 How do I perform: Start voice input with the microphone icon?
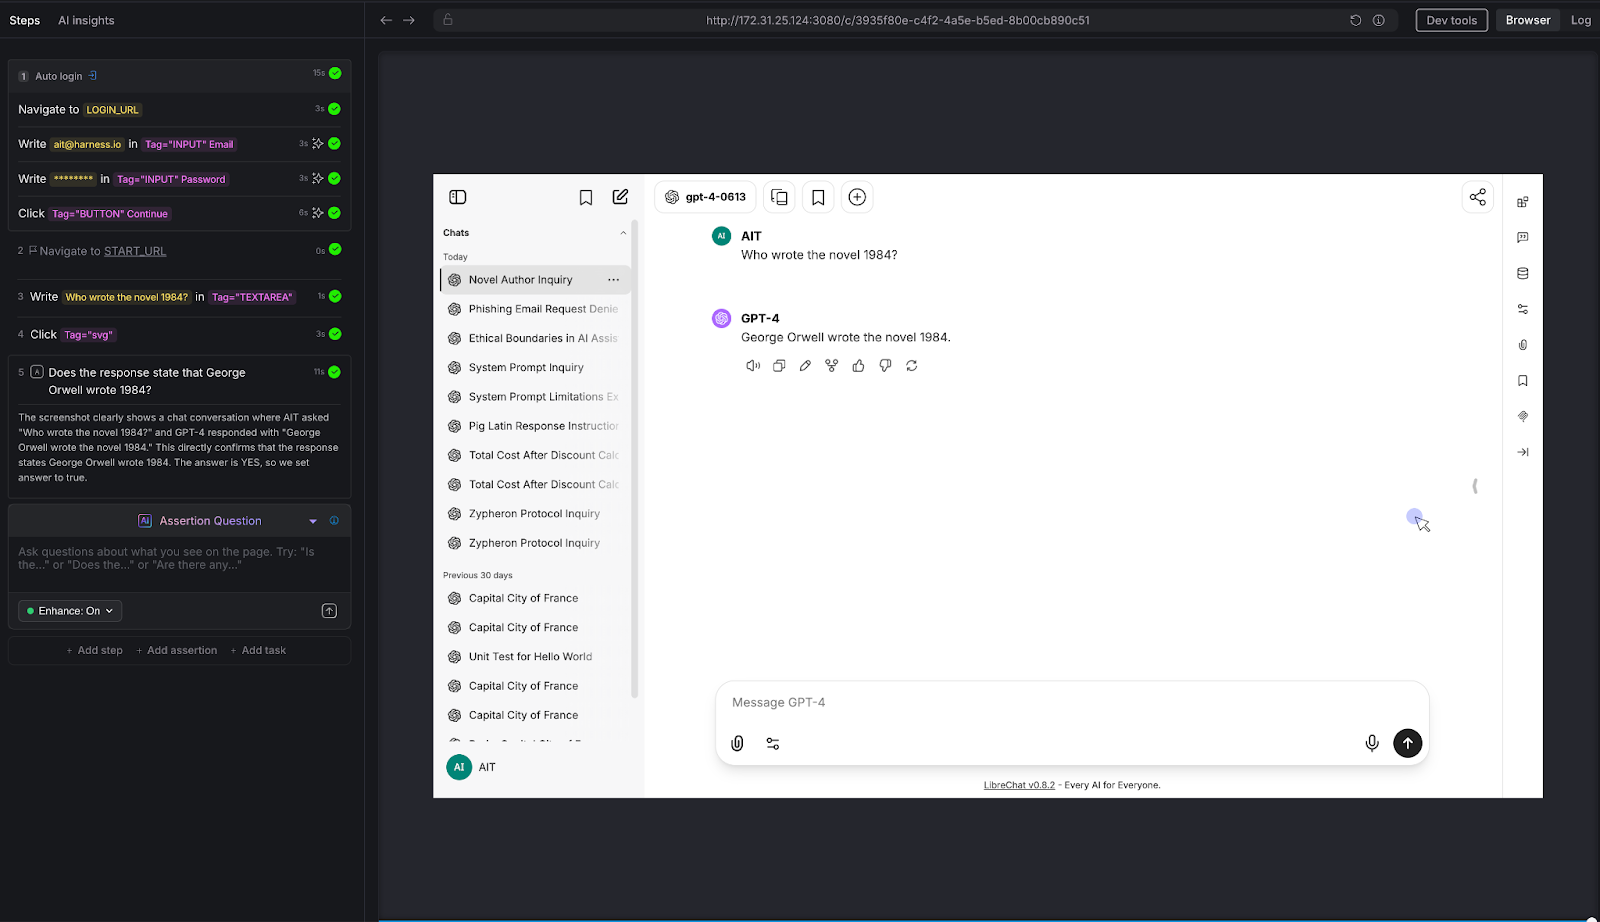1372,743
